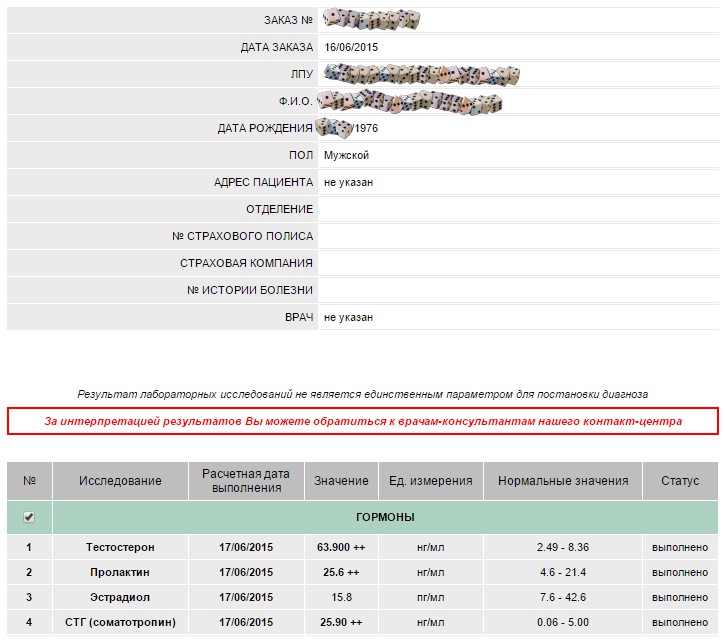Click the order date value 16/06/2015
The image size is (725, 643).
pos(351,47)
